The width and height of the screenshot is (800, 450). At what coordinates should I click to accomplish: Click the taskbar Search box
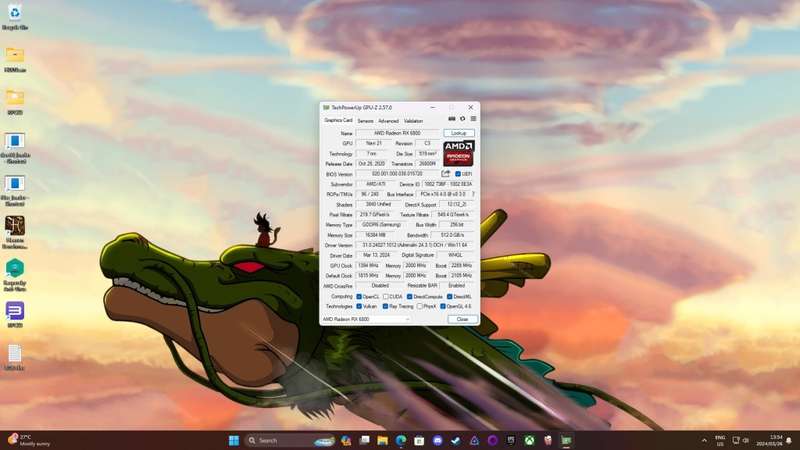290,440
